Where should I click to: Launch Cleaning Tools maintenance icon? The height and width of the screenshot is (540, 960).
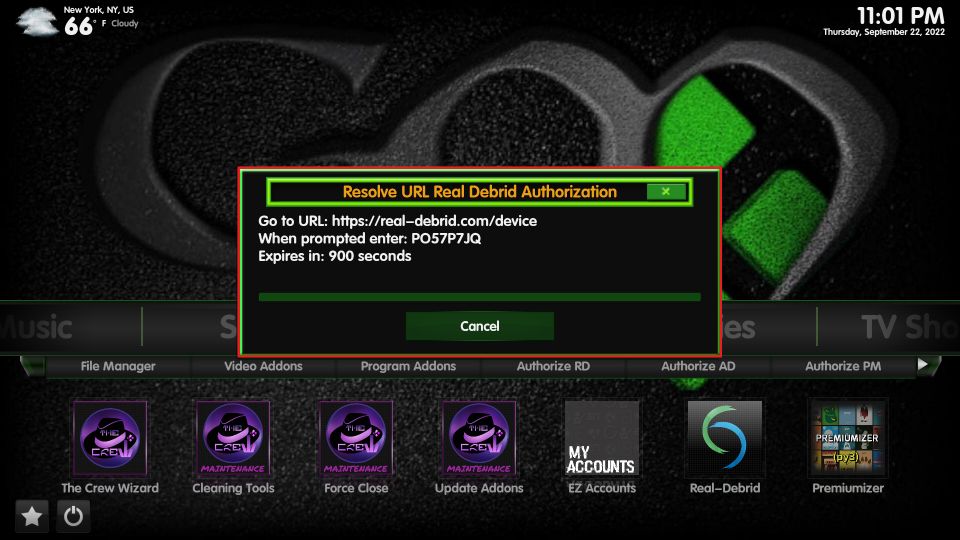point(233,438)
